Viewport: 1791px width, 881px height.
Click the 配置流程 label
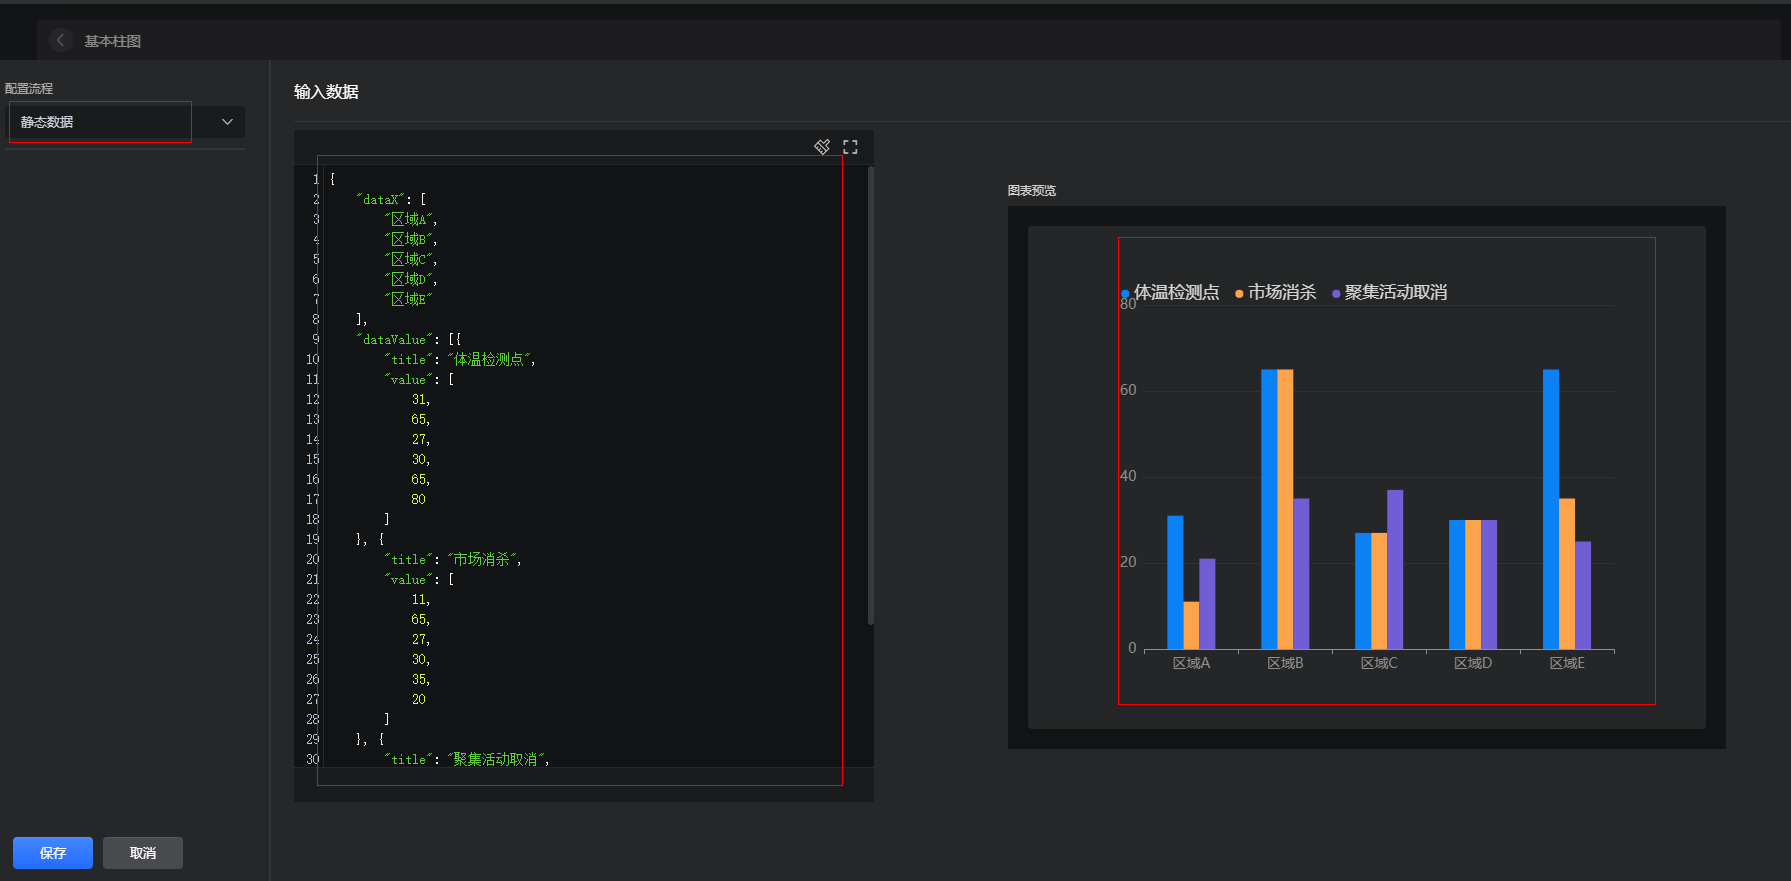pyautogui.click(x=29, y=89)
